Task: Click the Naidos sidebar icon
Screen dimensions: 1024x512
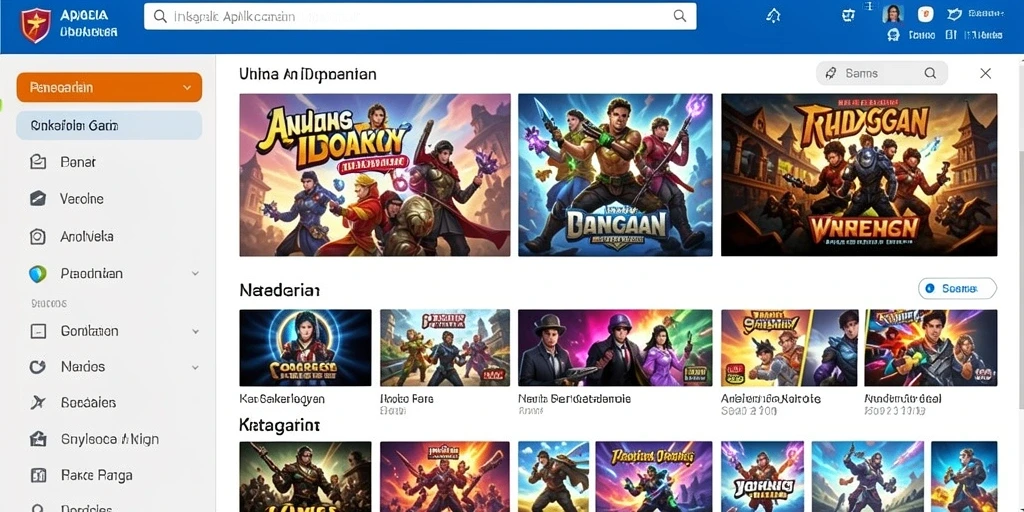Action: pyautogui.click(x=38, y=367)
